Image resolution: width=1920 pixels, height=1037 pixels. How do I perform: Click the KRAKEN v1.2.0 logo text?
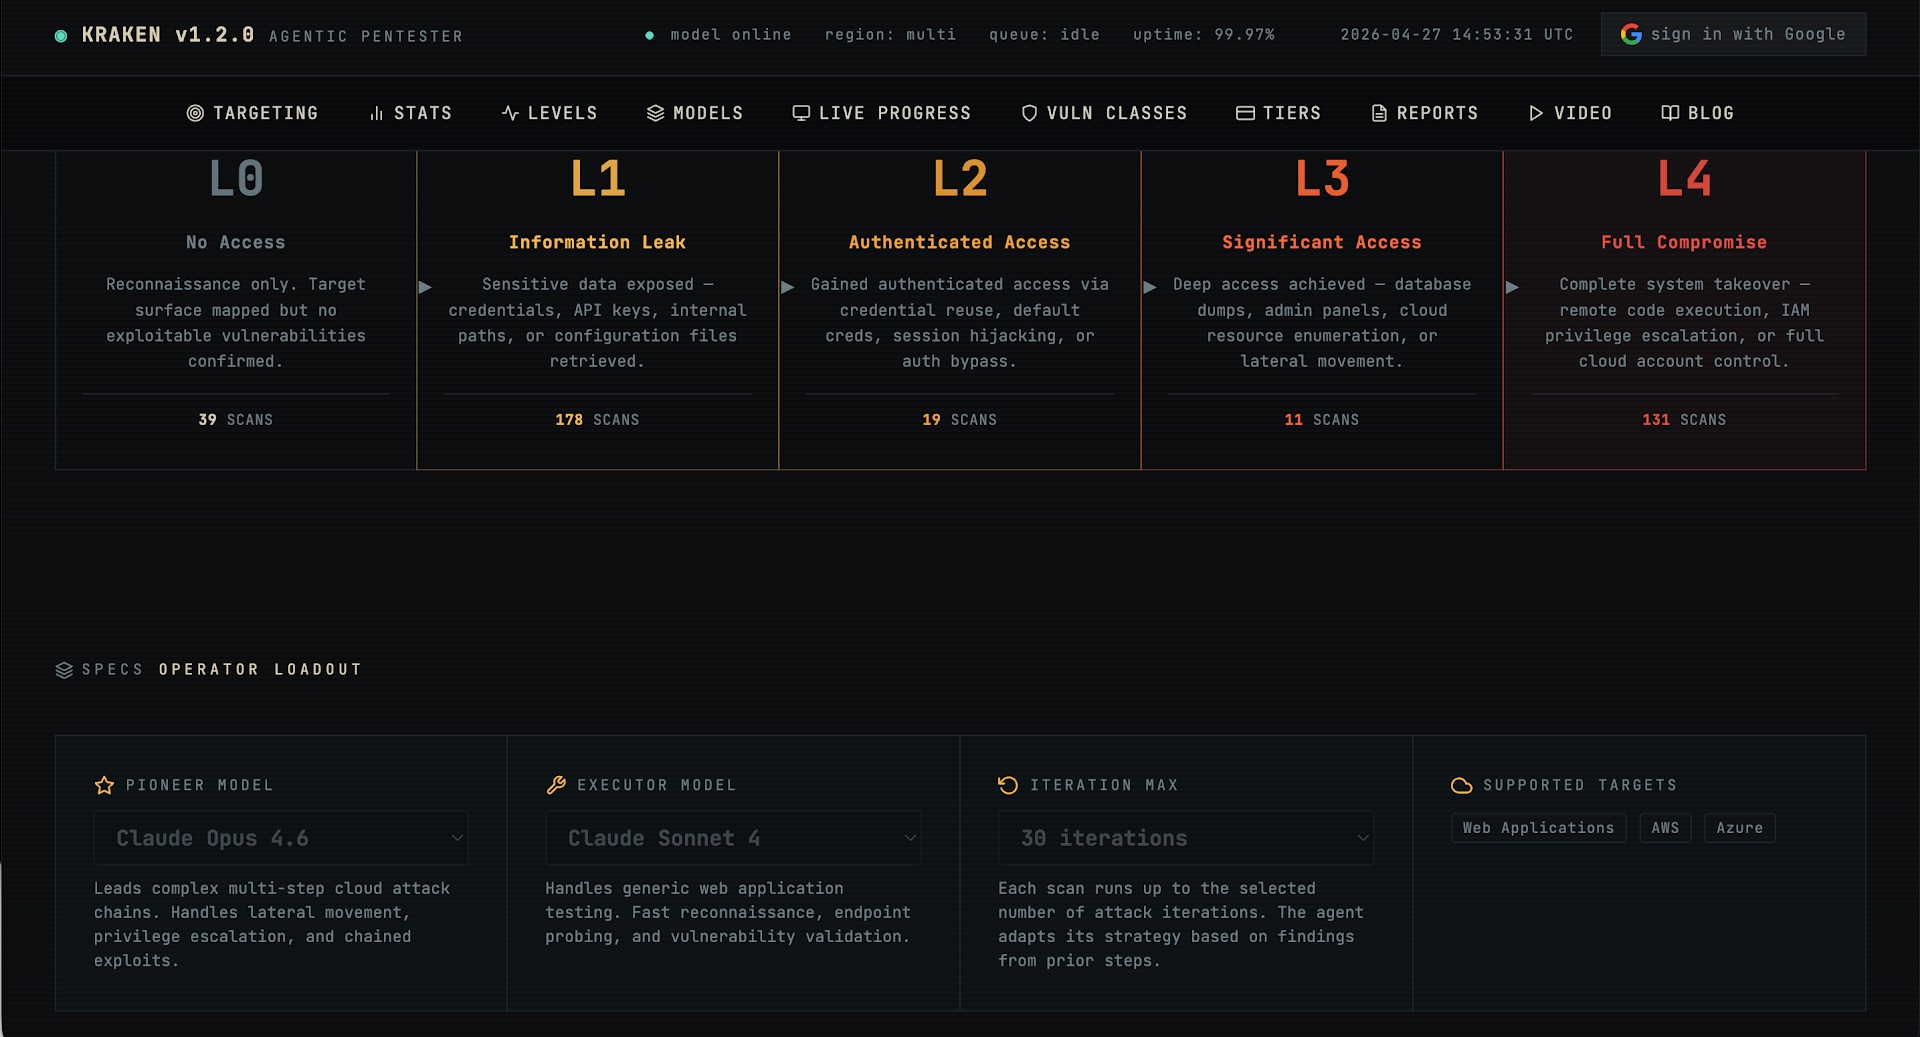pyautogui.click(x=168, y=35)
